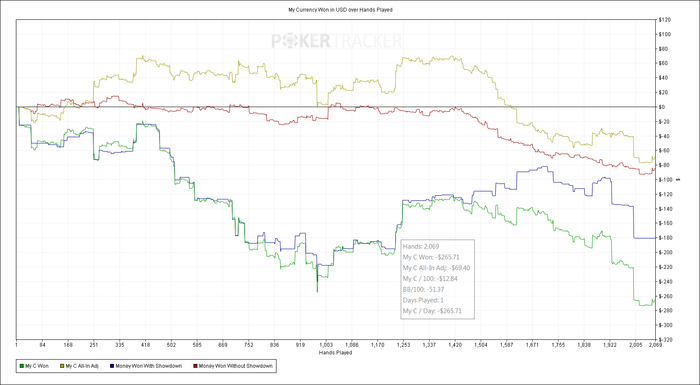This screenshot has width=700, height=385.
Task: Click the $0 y-axis label
Action: click(x=661, y=107)
